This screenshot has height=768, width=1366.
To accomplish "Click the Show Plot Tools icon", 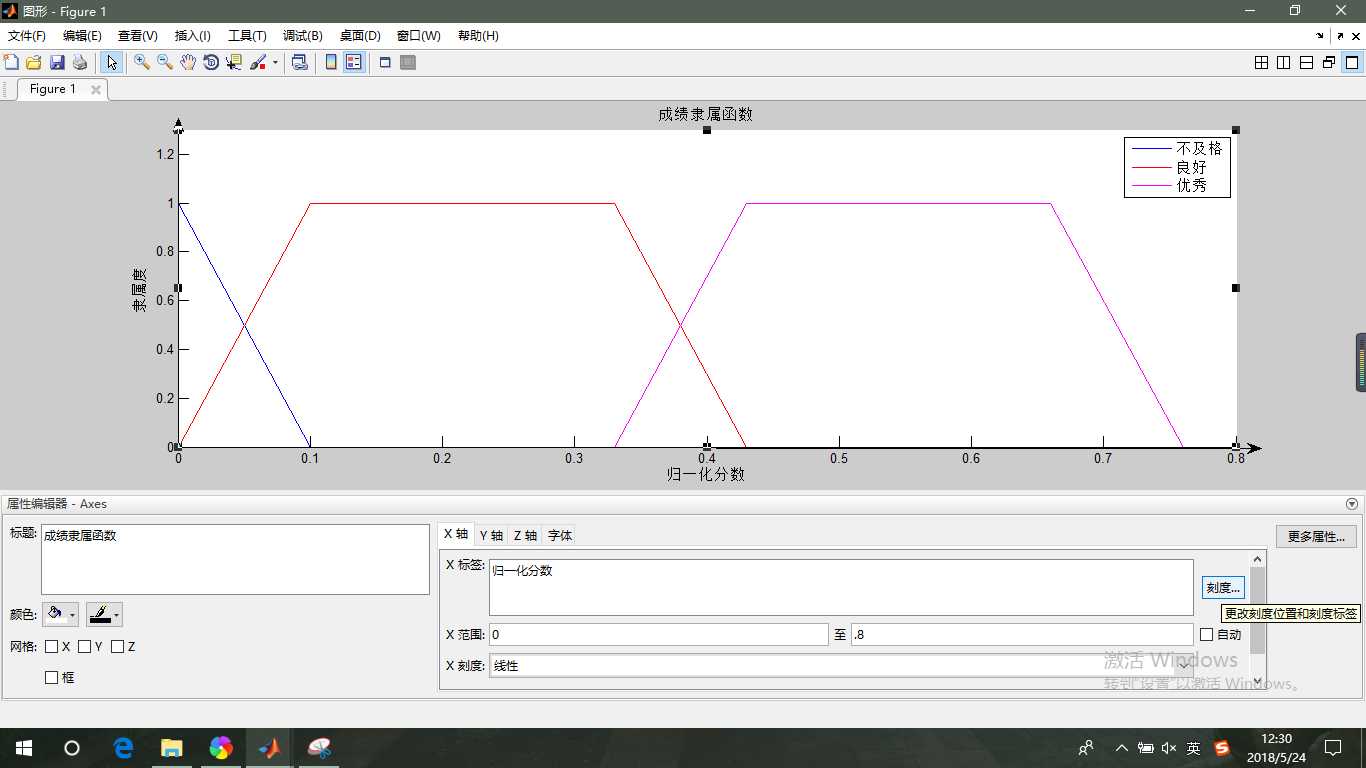I will pos(408,62).
